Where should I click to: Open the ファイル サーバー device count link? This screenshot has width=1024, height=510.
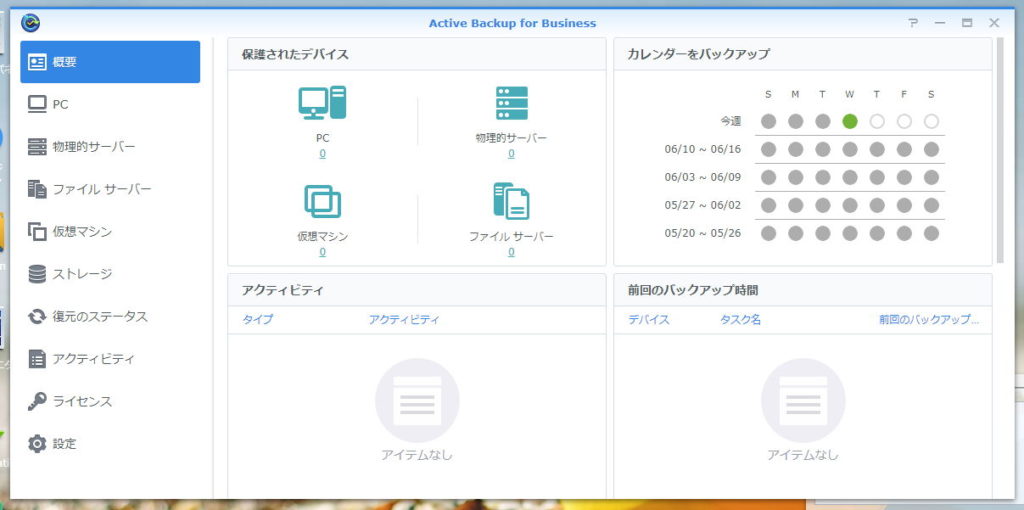pyautogui.click(x=511, y=252)
